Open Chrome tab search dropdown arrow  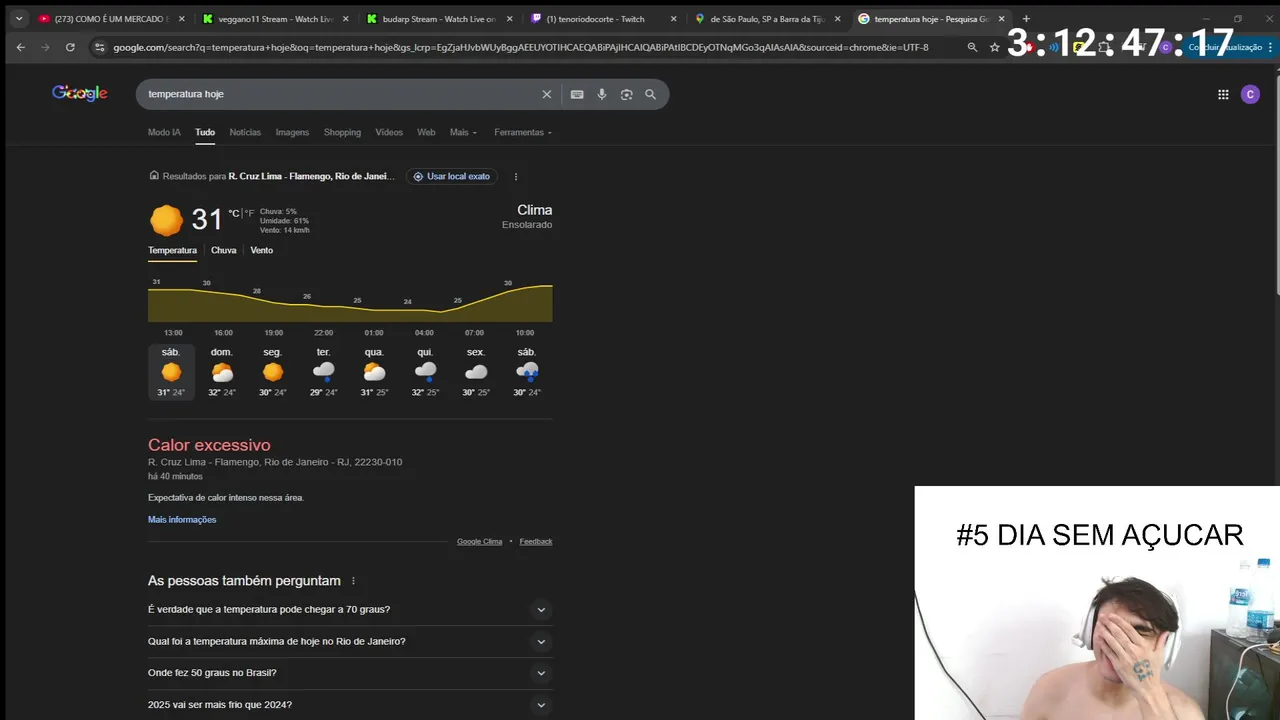click(x=18, y=19)
